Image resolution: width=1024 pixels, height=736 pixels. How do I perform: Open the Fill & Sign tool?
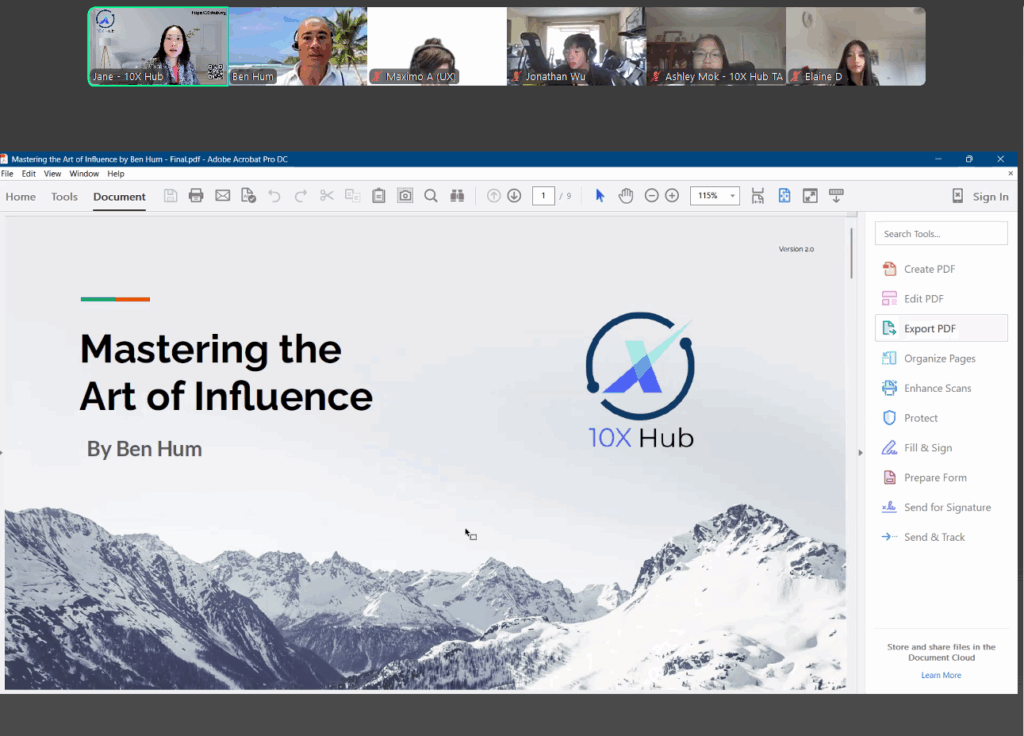click(x=941, y=447)
